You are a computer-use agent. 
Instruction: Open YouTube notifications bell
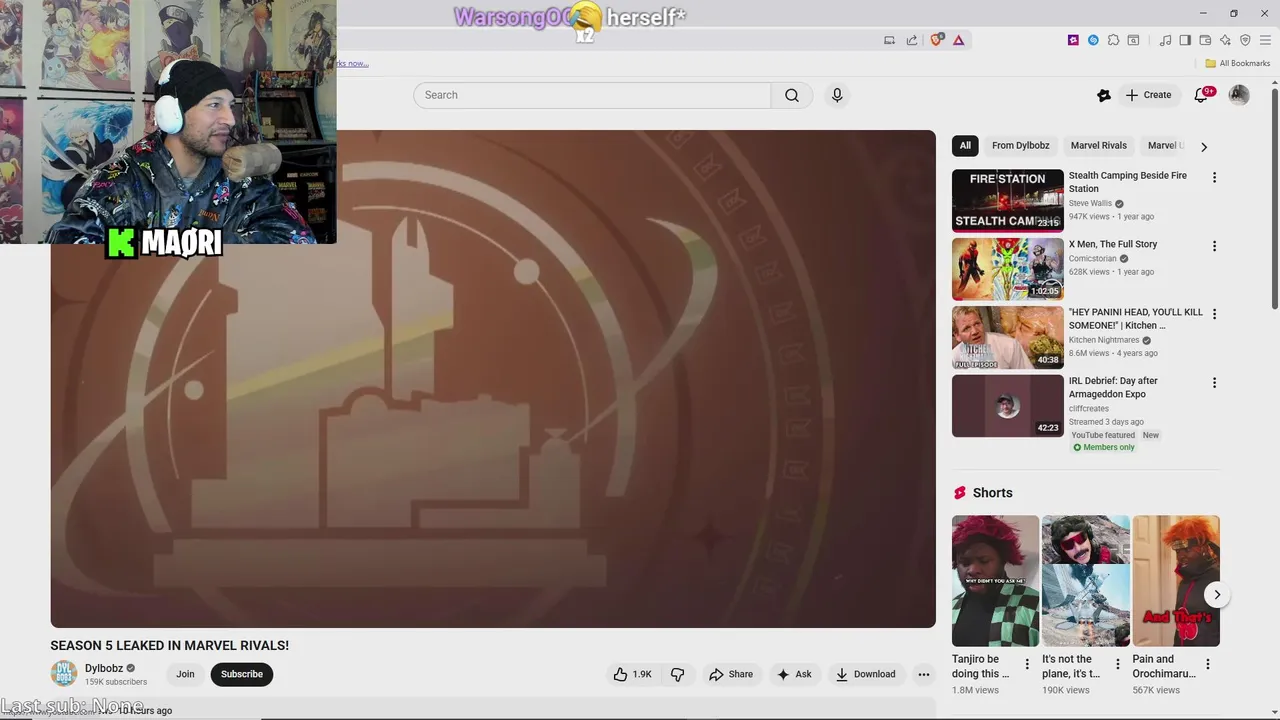[x=1202, y=95]
